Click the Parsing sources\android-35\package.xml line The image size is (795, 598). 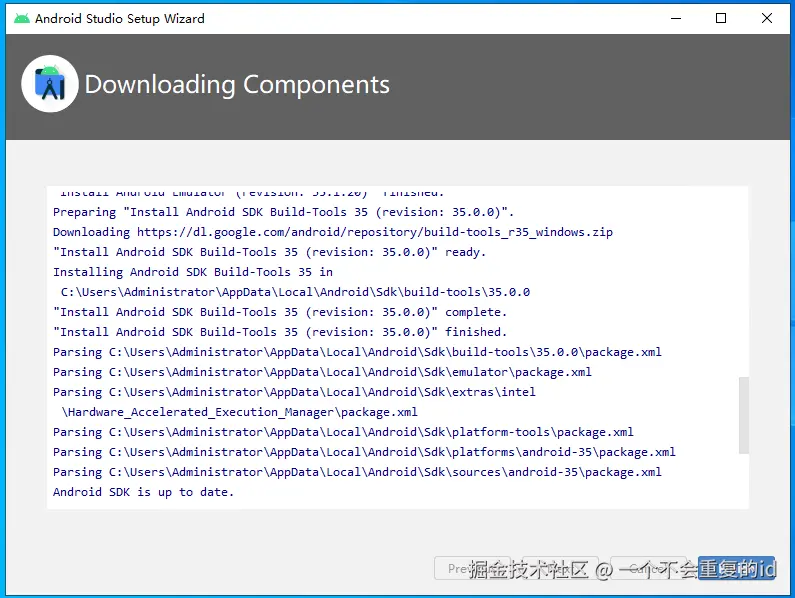[357, 472]
